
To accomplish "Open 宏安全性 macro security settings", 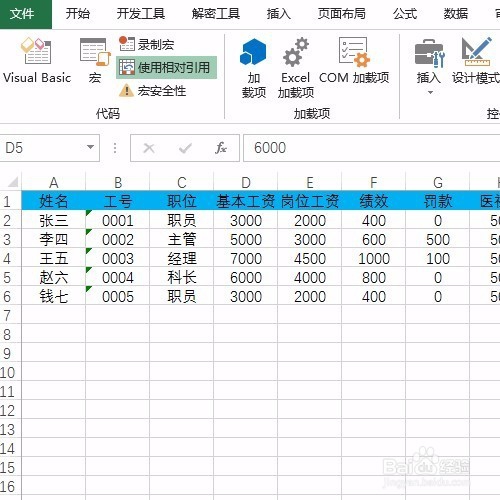I will (x=153, y=91).
